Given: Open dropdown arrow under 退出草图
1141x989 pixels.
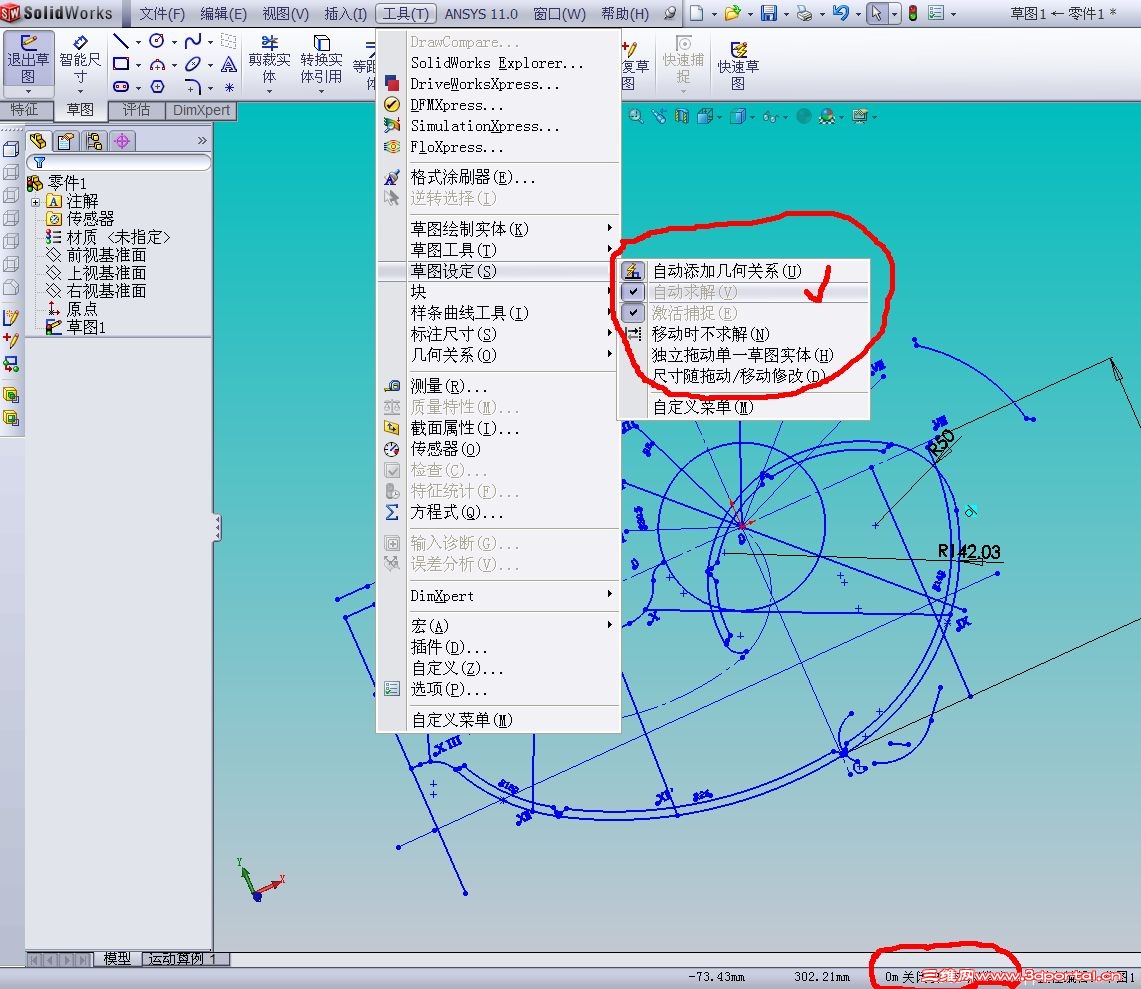Looking at the screenshot, I should pyautogui.click(x=28, y=92).
